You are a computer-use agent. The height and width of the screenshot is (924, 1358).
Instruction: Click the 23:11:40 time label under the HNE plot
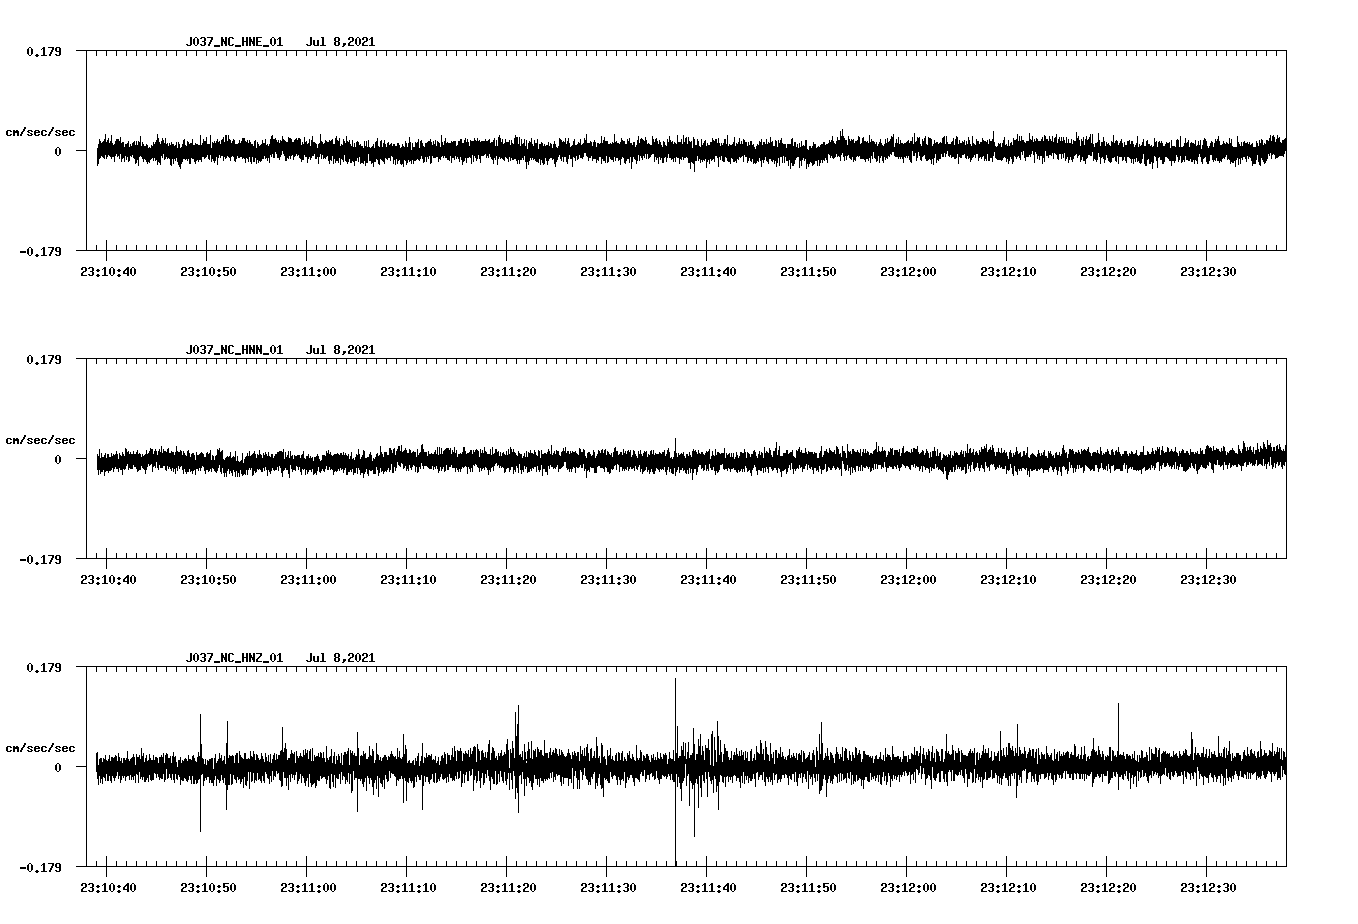coord(708,272)
